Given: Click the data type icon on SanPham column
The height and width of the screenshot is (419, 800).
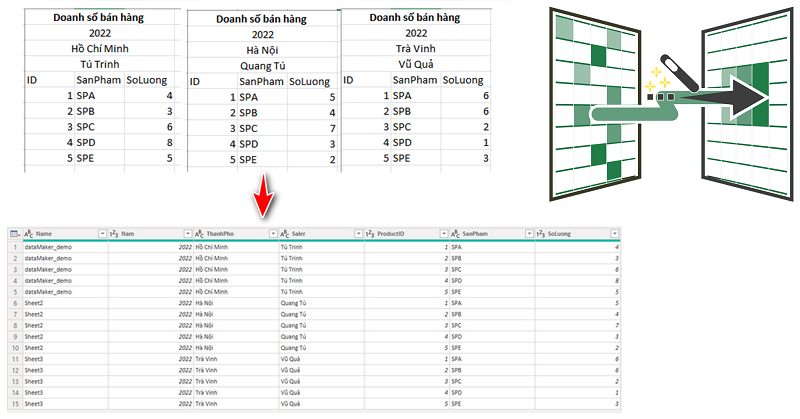Looking at the screenshot, I should pos(456,233).
